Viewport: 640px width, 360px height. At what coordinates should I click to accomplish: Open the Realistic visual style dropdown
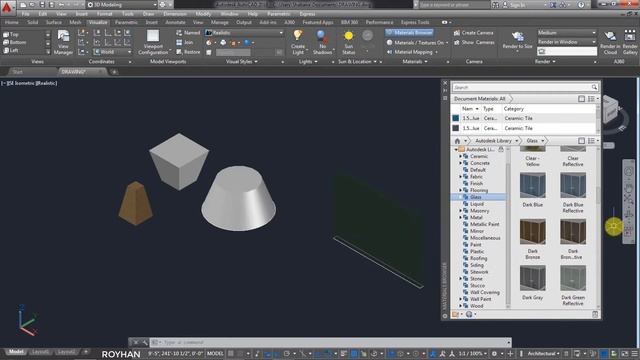pos(244,33)
